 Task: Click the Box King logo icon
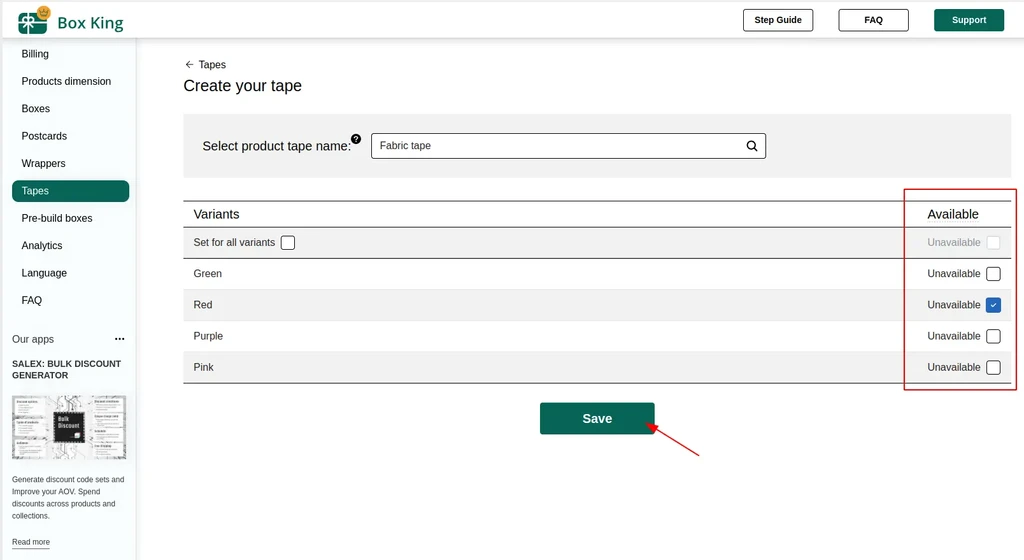pos(34,20)
